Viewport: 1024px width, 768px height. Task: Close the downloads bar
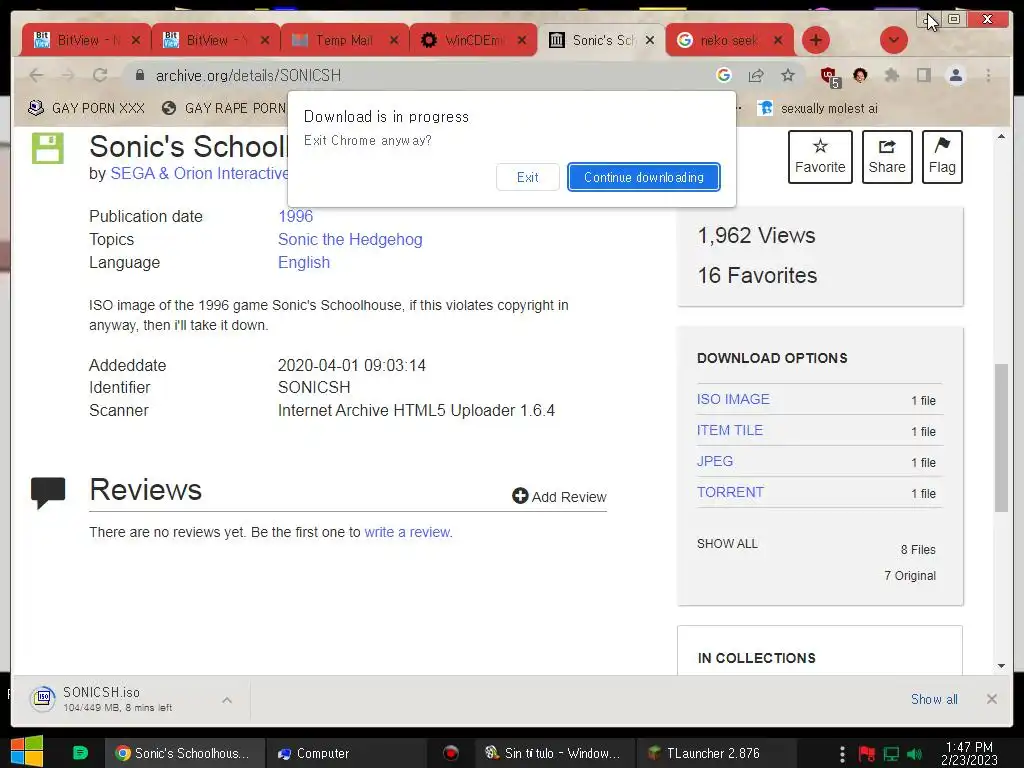pyautogui.click(x=991, y=699)
